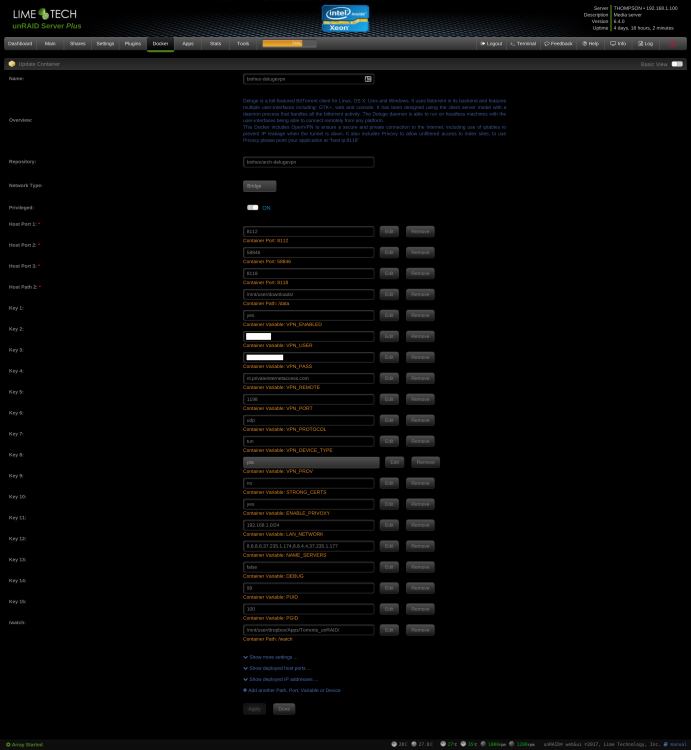Click the /watch host path field

[308, 630]
